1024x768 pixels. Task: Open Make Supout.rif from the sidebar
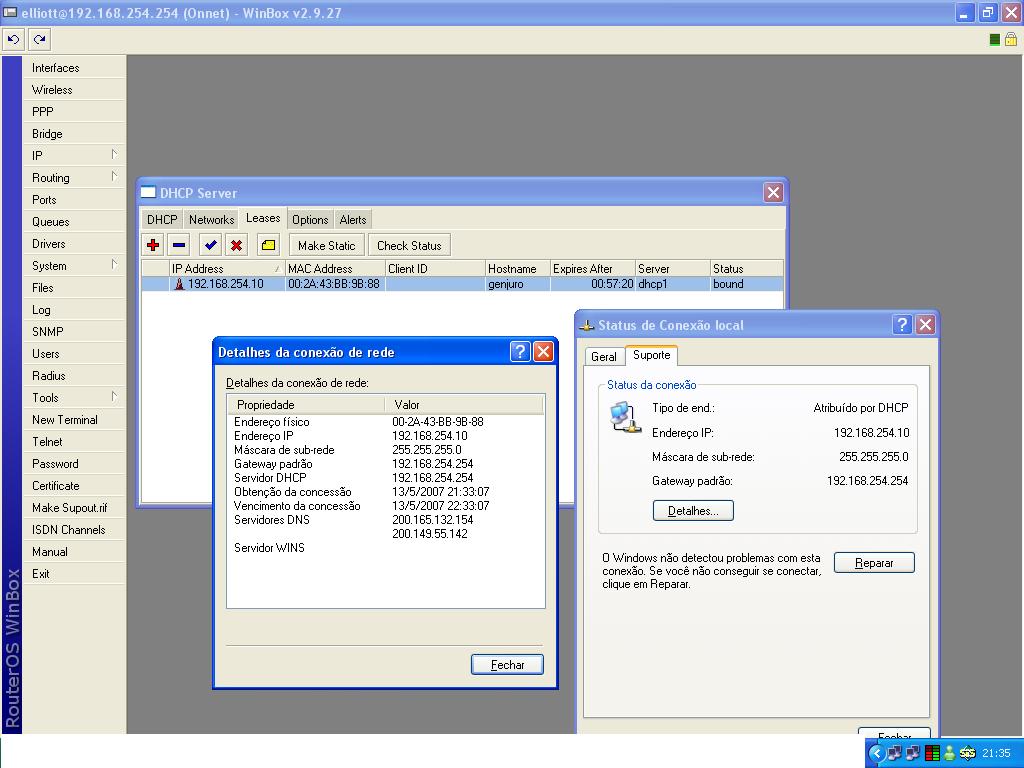[73, 508]
